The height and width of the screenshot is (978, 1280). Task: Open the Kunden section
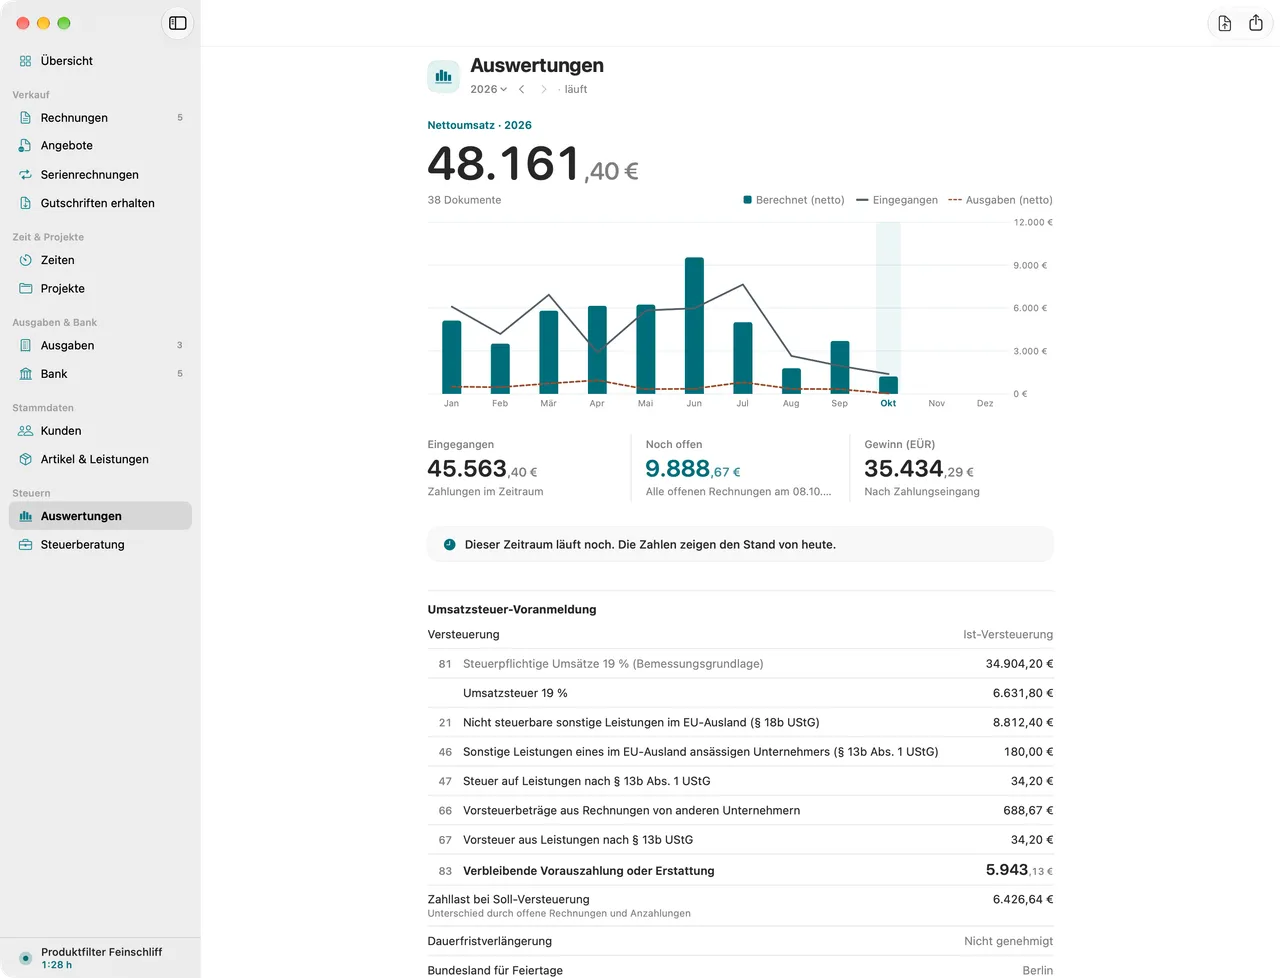100,431
